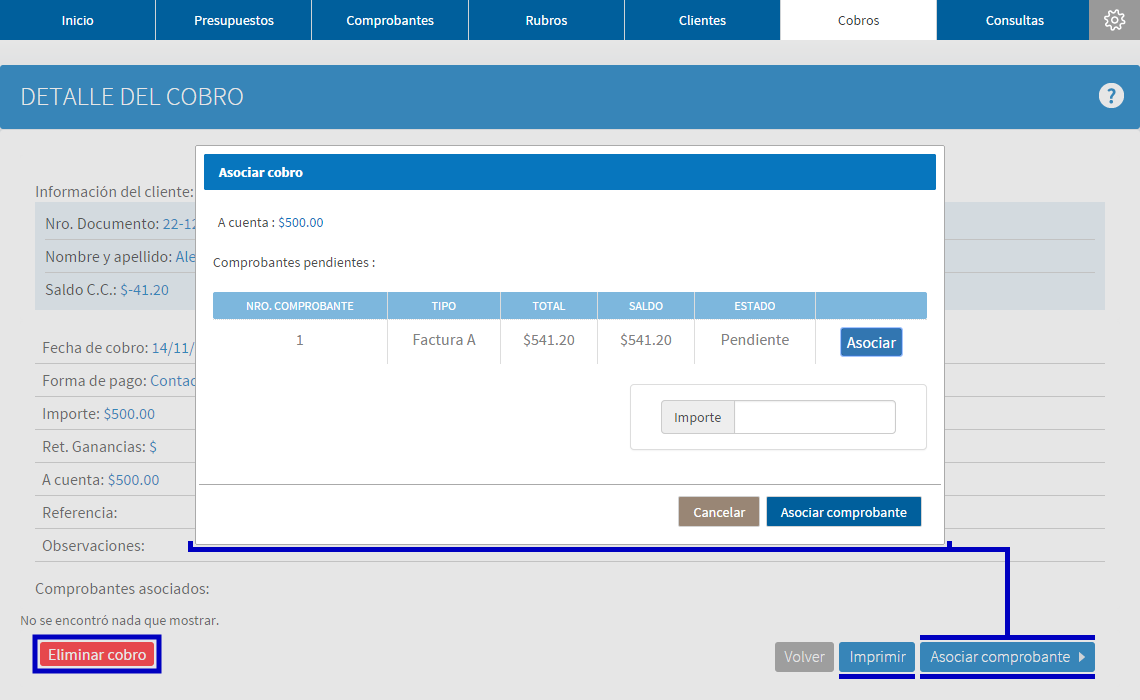The height and width of the screenshot is (700, 1140).
Task: Click Asociar for Factura A row
Action: click(871, 342)
